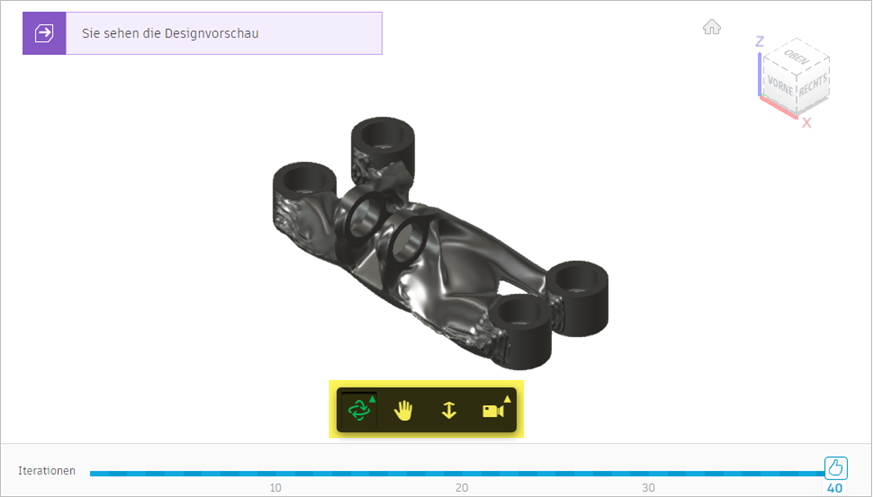The image size is (873, 497).
Task: Select the Pan hand tool
Action: click(x=403, y=411)
